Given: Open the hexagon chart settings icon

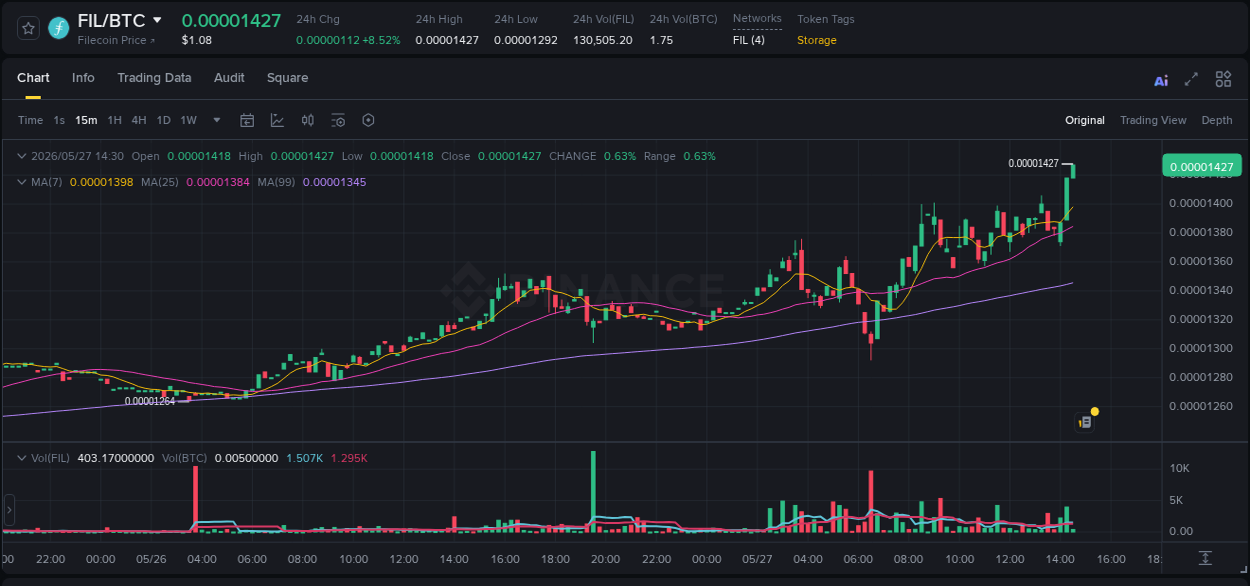Looking at the screenshot, I should click(x=368, y=120).
